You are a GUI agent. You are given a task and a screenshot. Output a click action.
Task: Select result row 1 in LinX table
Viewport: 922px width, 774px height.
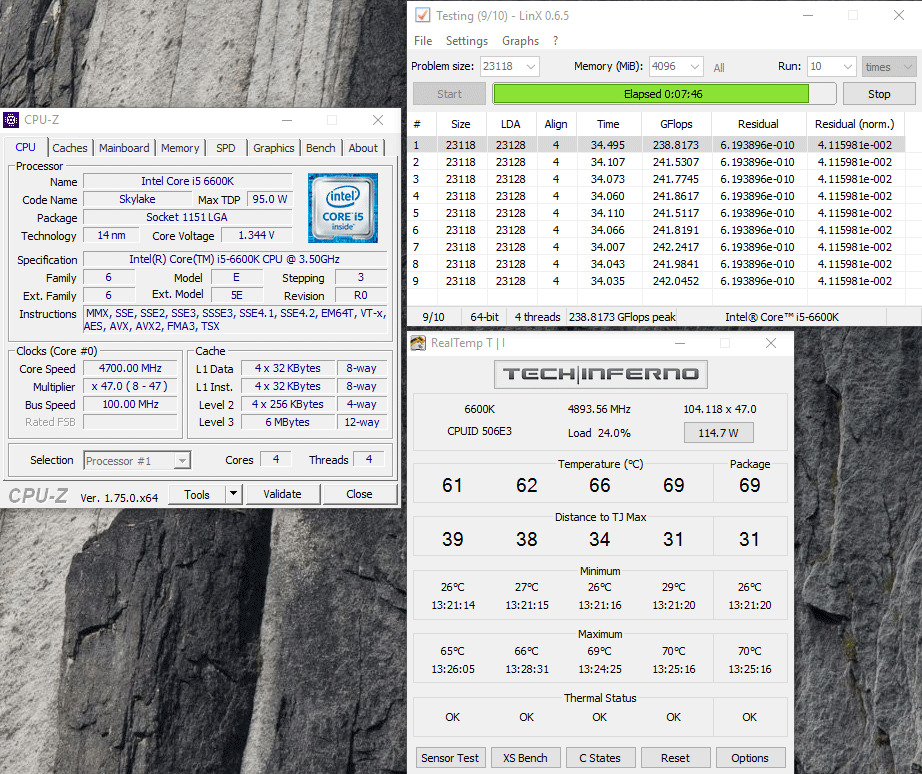pos(656,145)
